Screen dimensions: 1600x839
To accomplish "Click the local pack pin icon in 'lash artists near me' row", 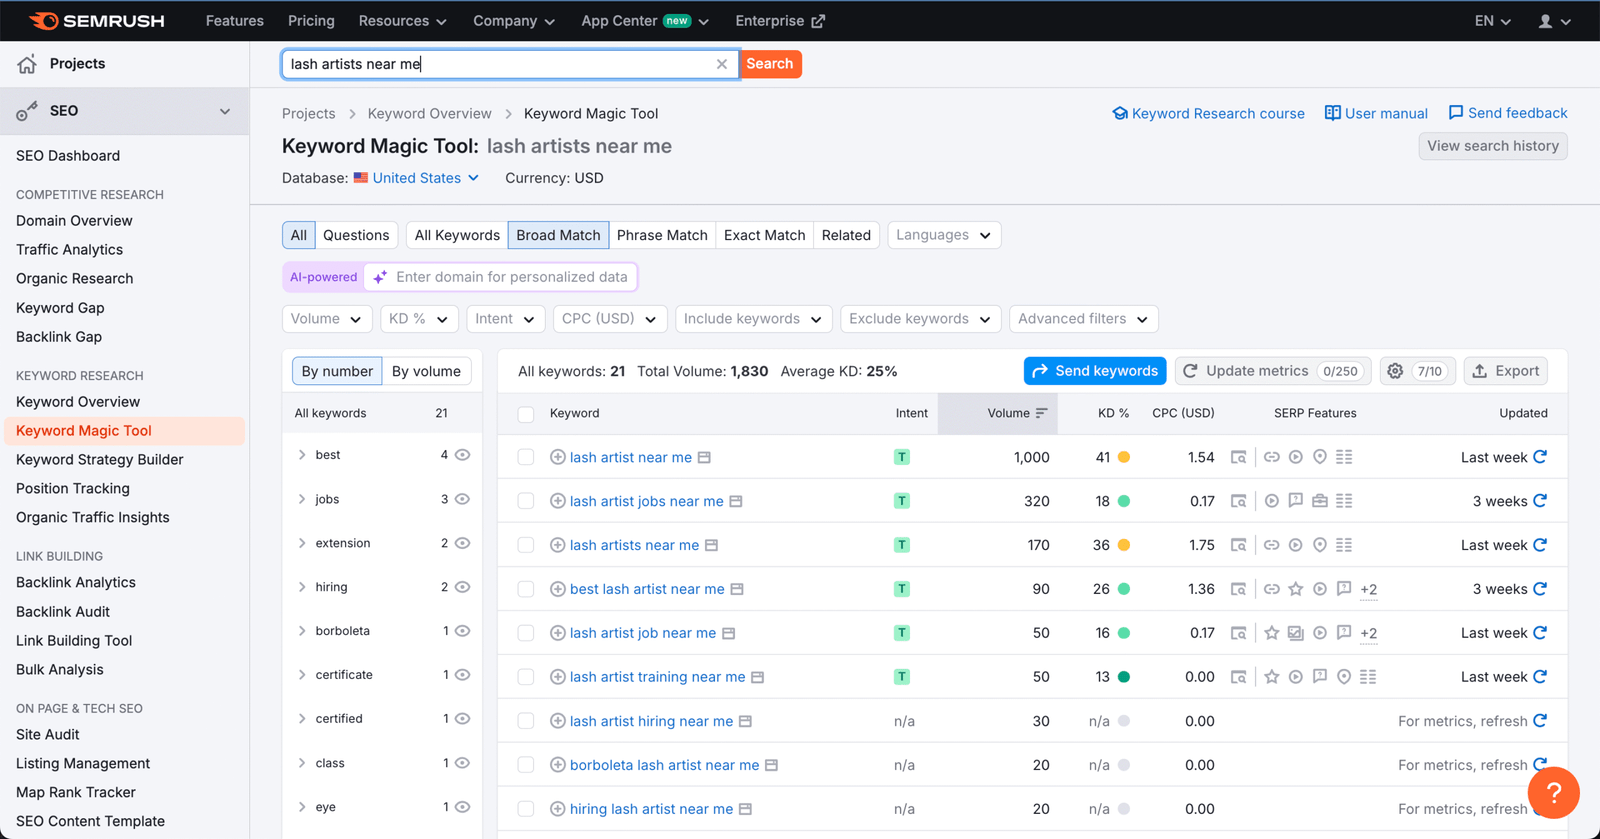I will [1320, 545].
